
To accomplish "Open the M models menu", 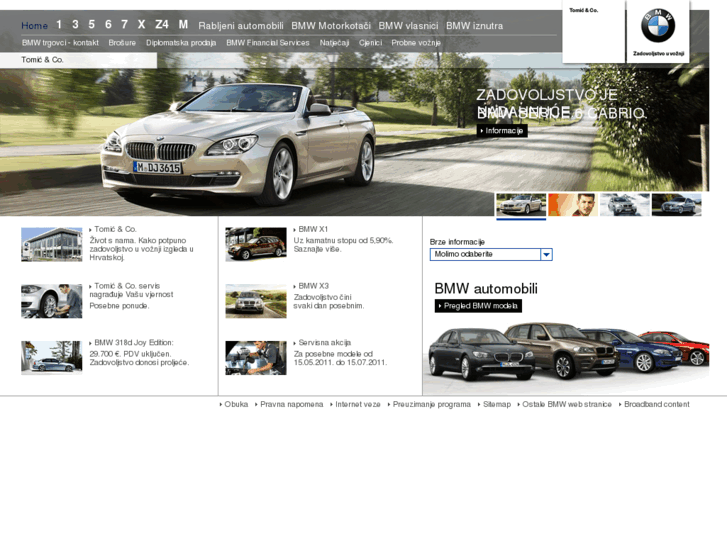I will coord(183,24).
